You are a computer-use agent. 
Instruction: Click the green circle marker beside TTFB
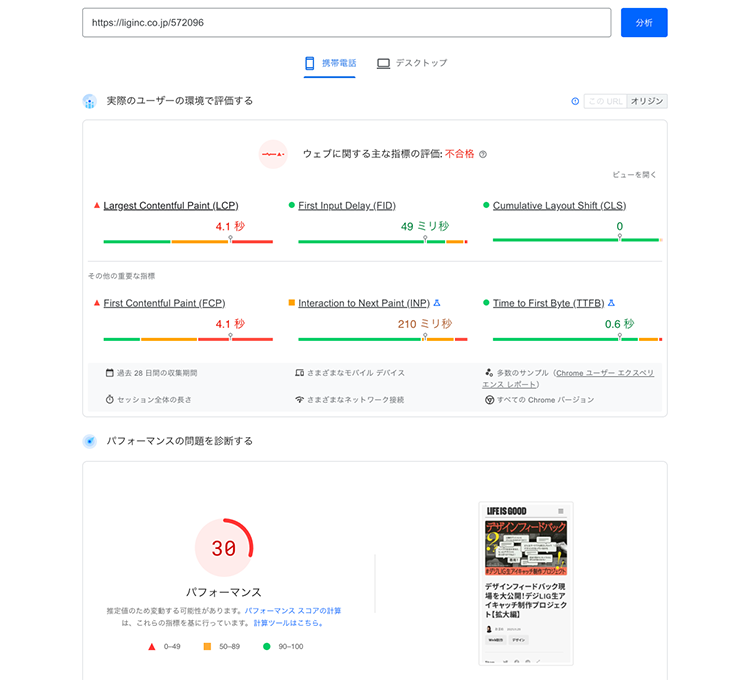pyautogui.click(x=486, y=303)
